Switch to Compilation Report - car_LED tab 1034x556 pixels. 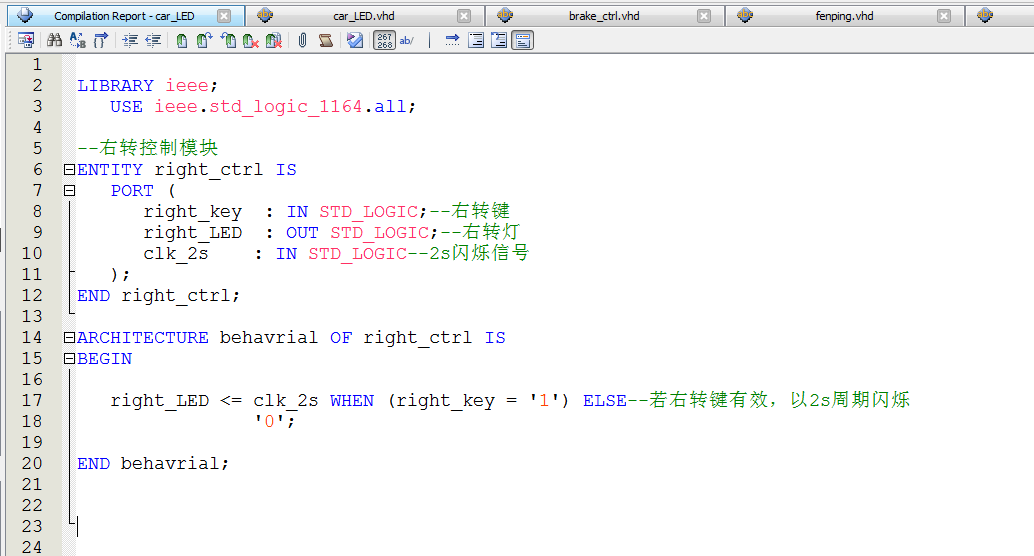[124, 16]
